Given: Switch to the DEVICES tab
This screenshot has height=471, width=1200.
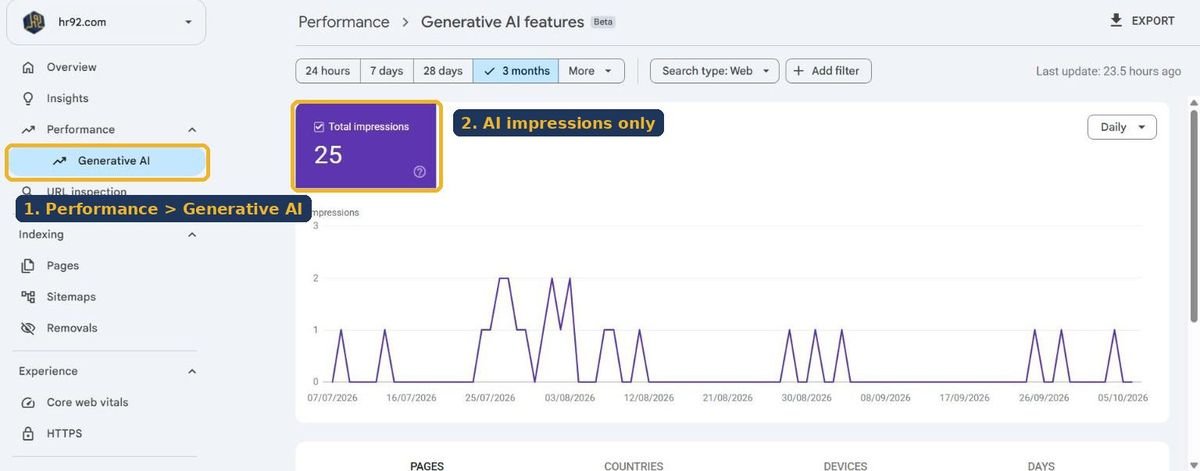Looking at the screenshot, I should (x=845, y=466).
